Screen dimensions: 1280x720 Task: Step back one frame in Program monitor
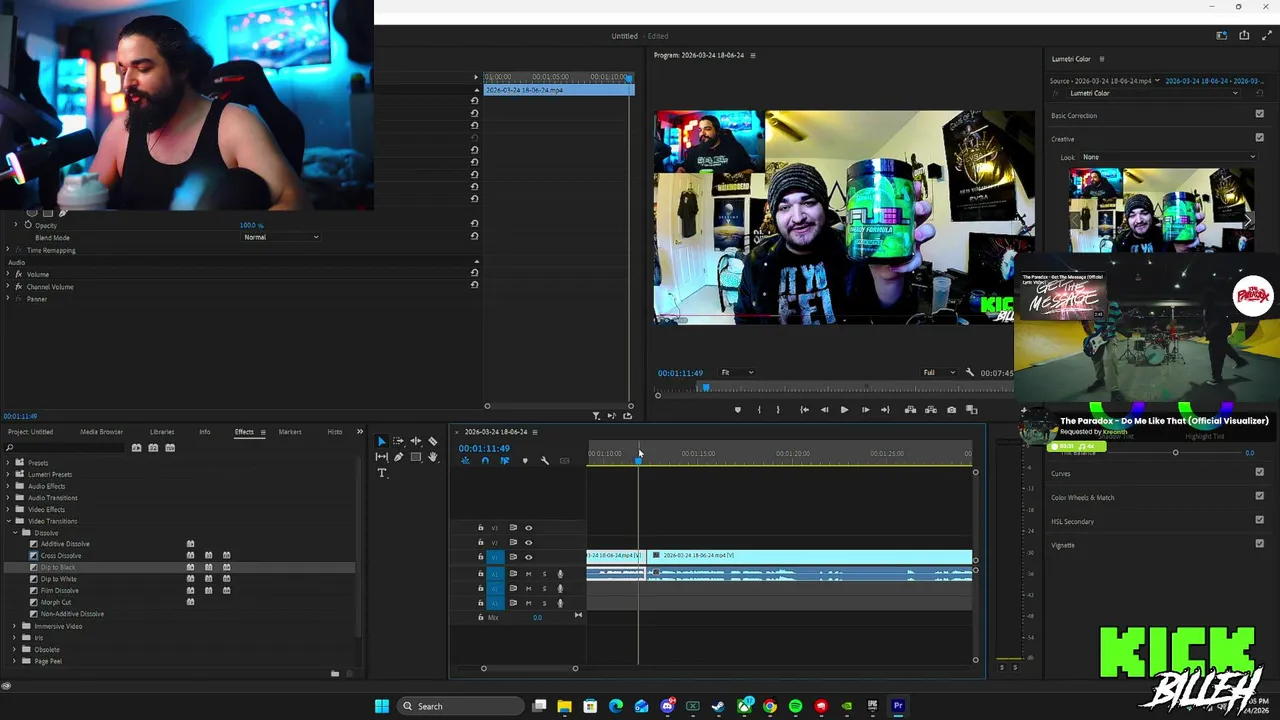tap(824, 410)
